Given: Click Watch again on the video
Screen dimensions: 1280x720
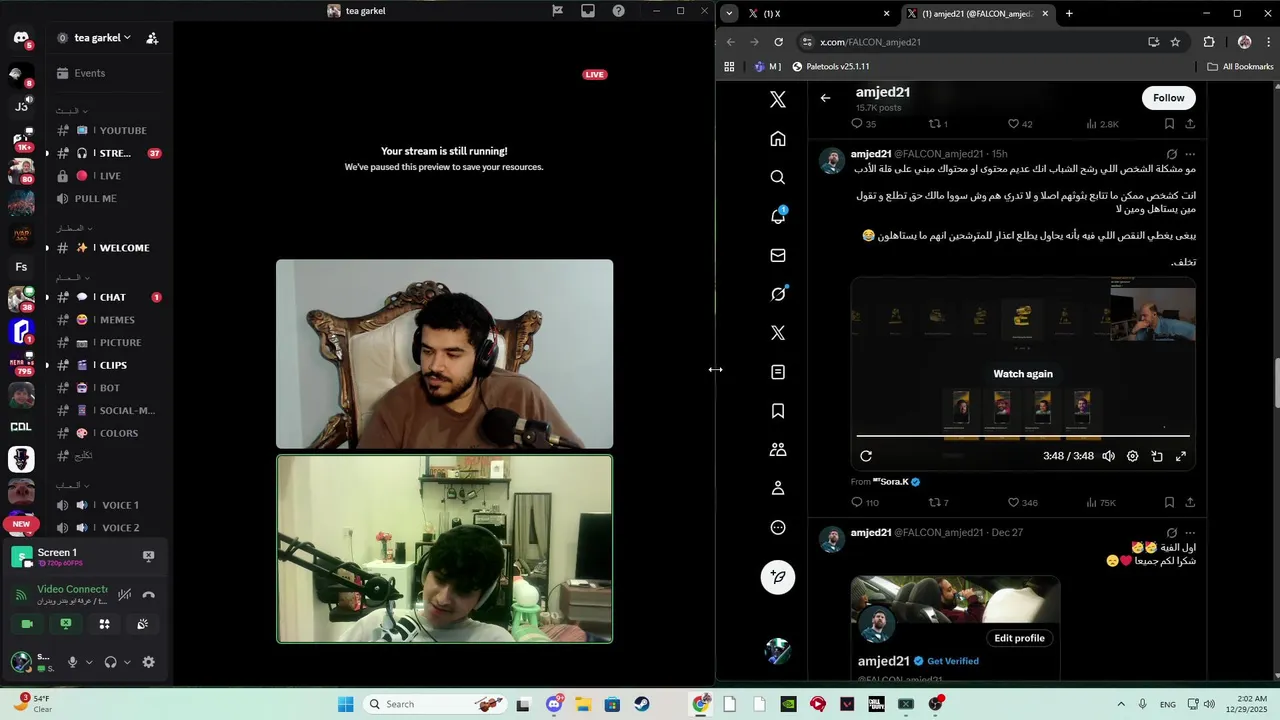Looking at the screenshot, I should pos(1023,374).
